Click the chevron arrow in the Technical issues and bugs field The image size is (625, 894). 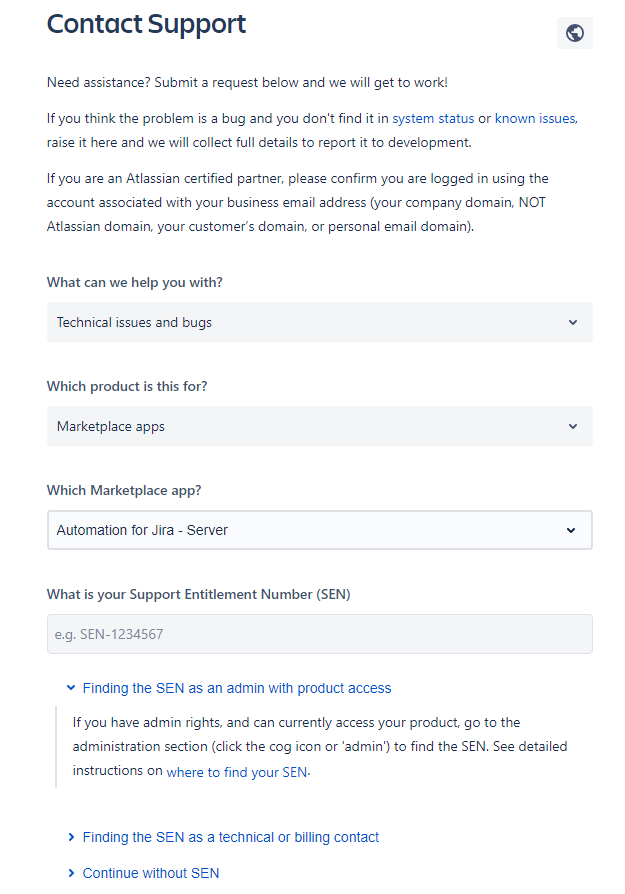point(573,322)
